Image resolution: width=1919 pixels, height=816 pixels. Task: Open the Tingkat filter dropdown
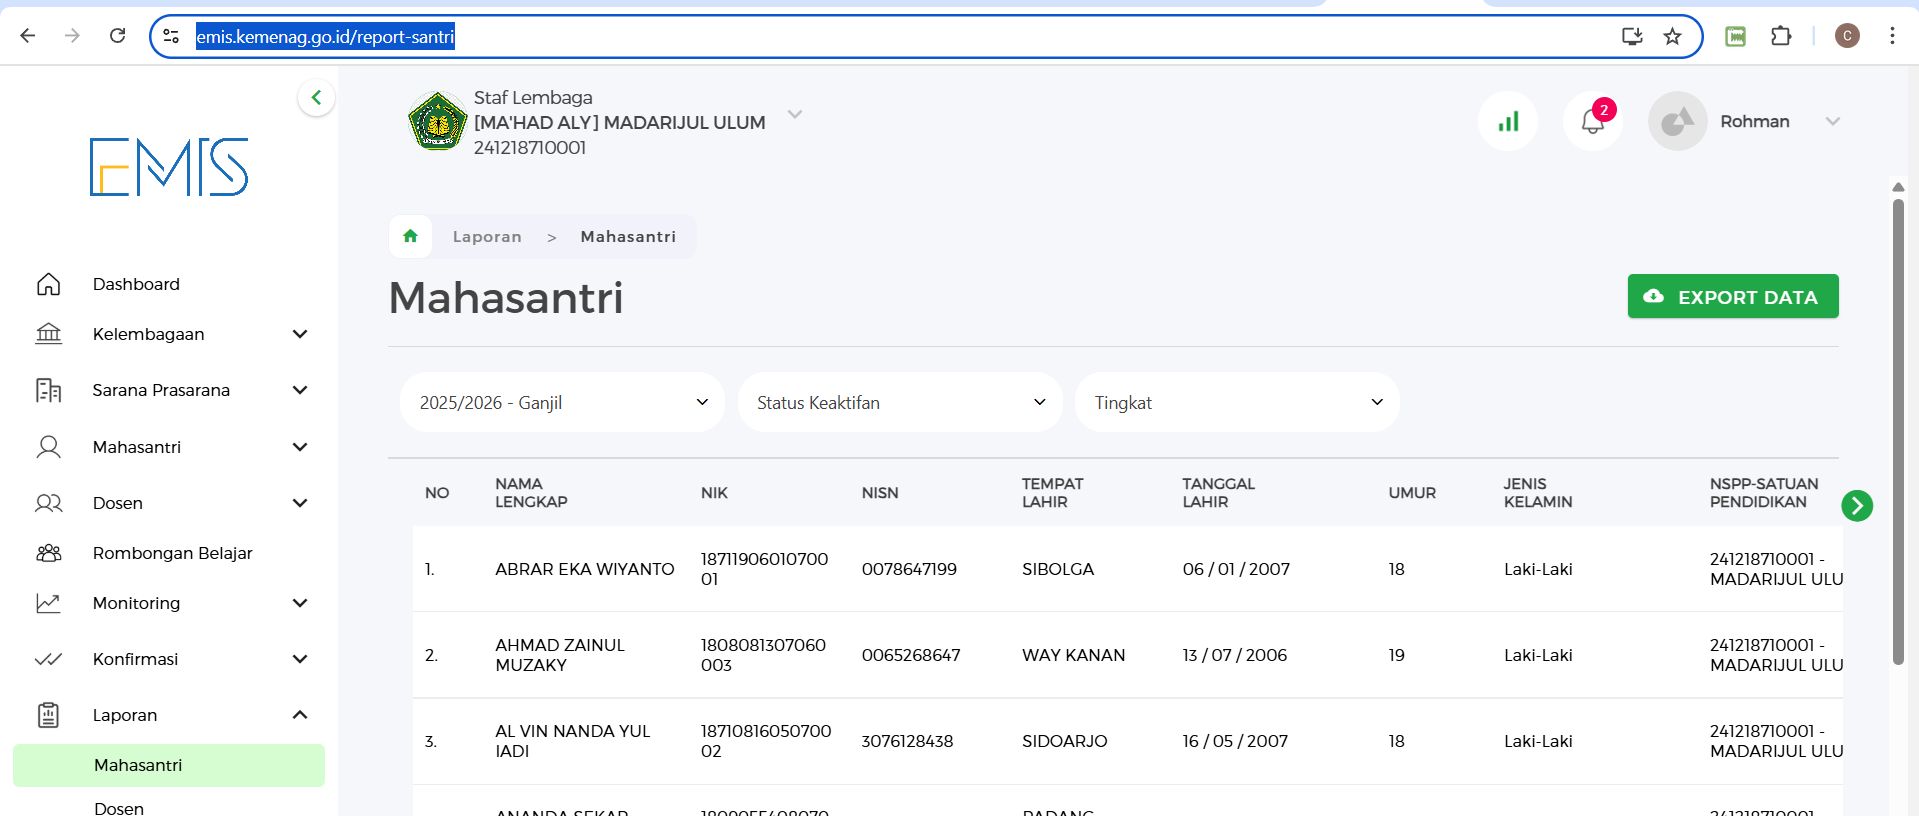pos(1237,403)
